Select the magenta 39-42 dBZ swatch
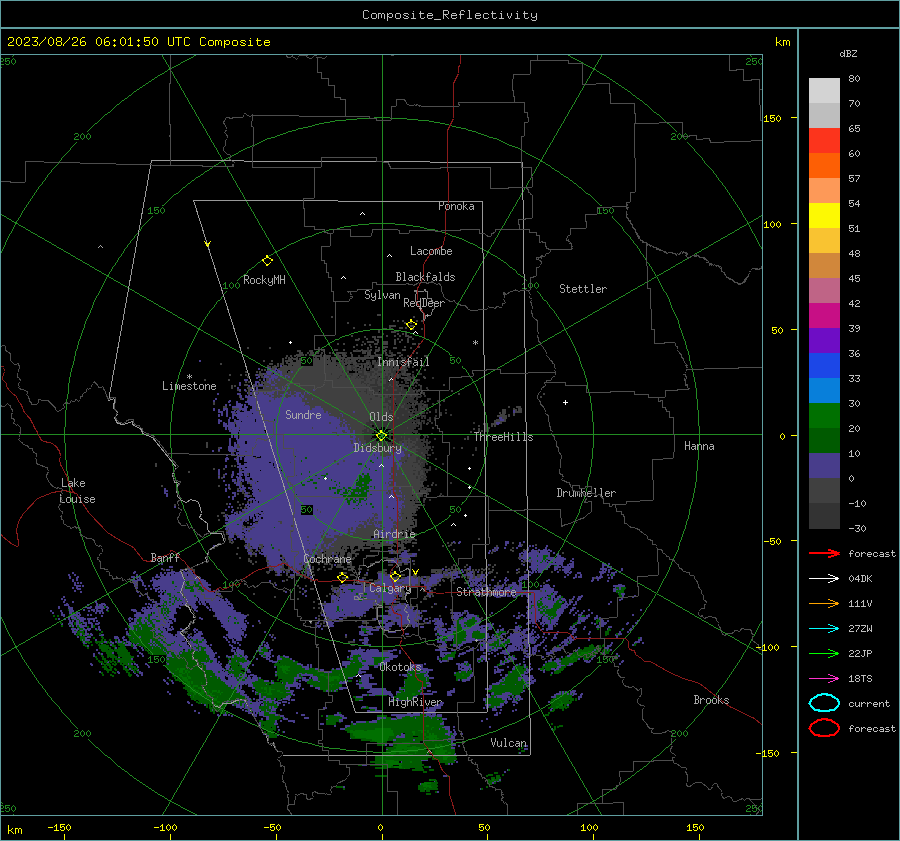Screen dimensions: 900x841 pos(824,315)
